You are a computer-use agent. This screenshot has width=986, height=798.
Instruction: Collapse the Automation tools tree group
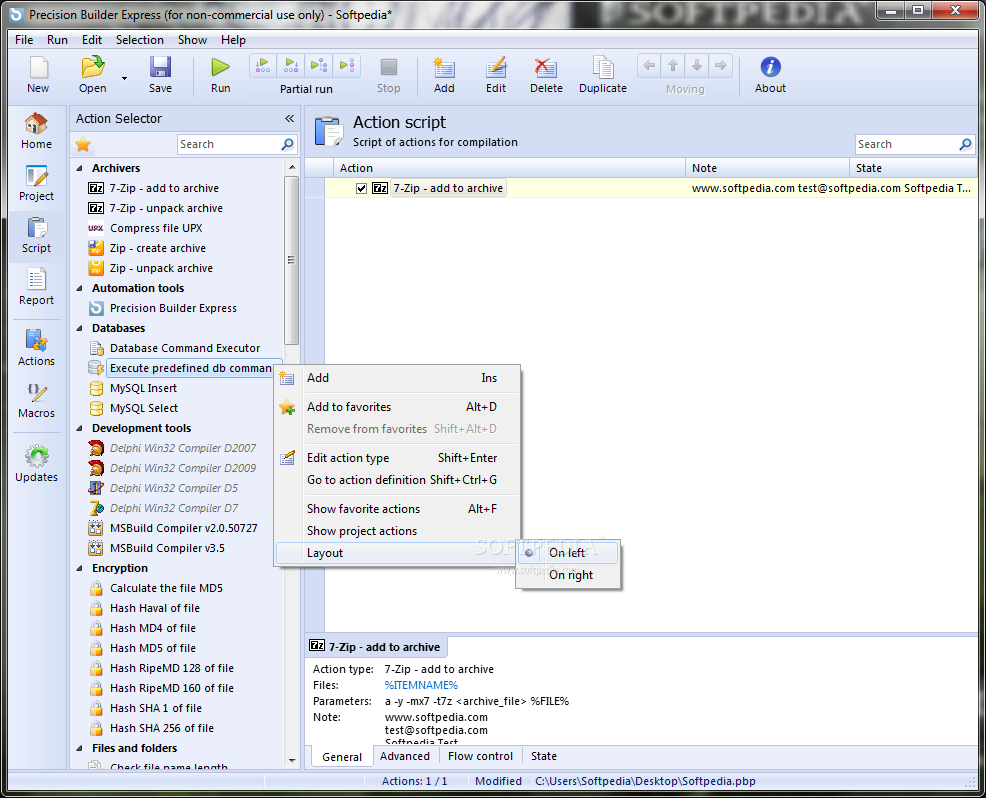(x=80, y=289)
